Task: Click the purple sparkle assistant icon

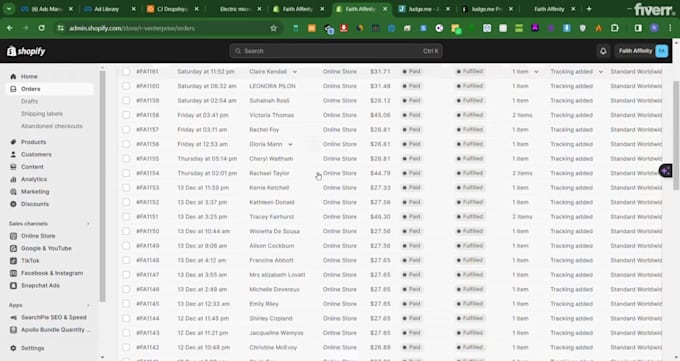Action: pyautogui.click(x=666, y=171)
